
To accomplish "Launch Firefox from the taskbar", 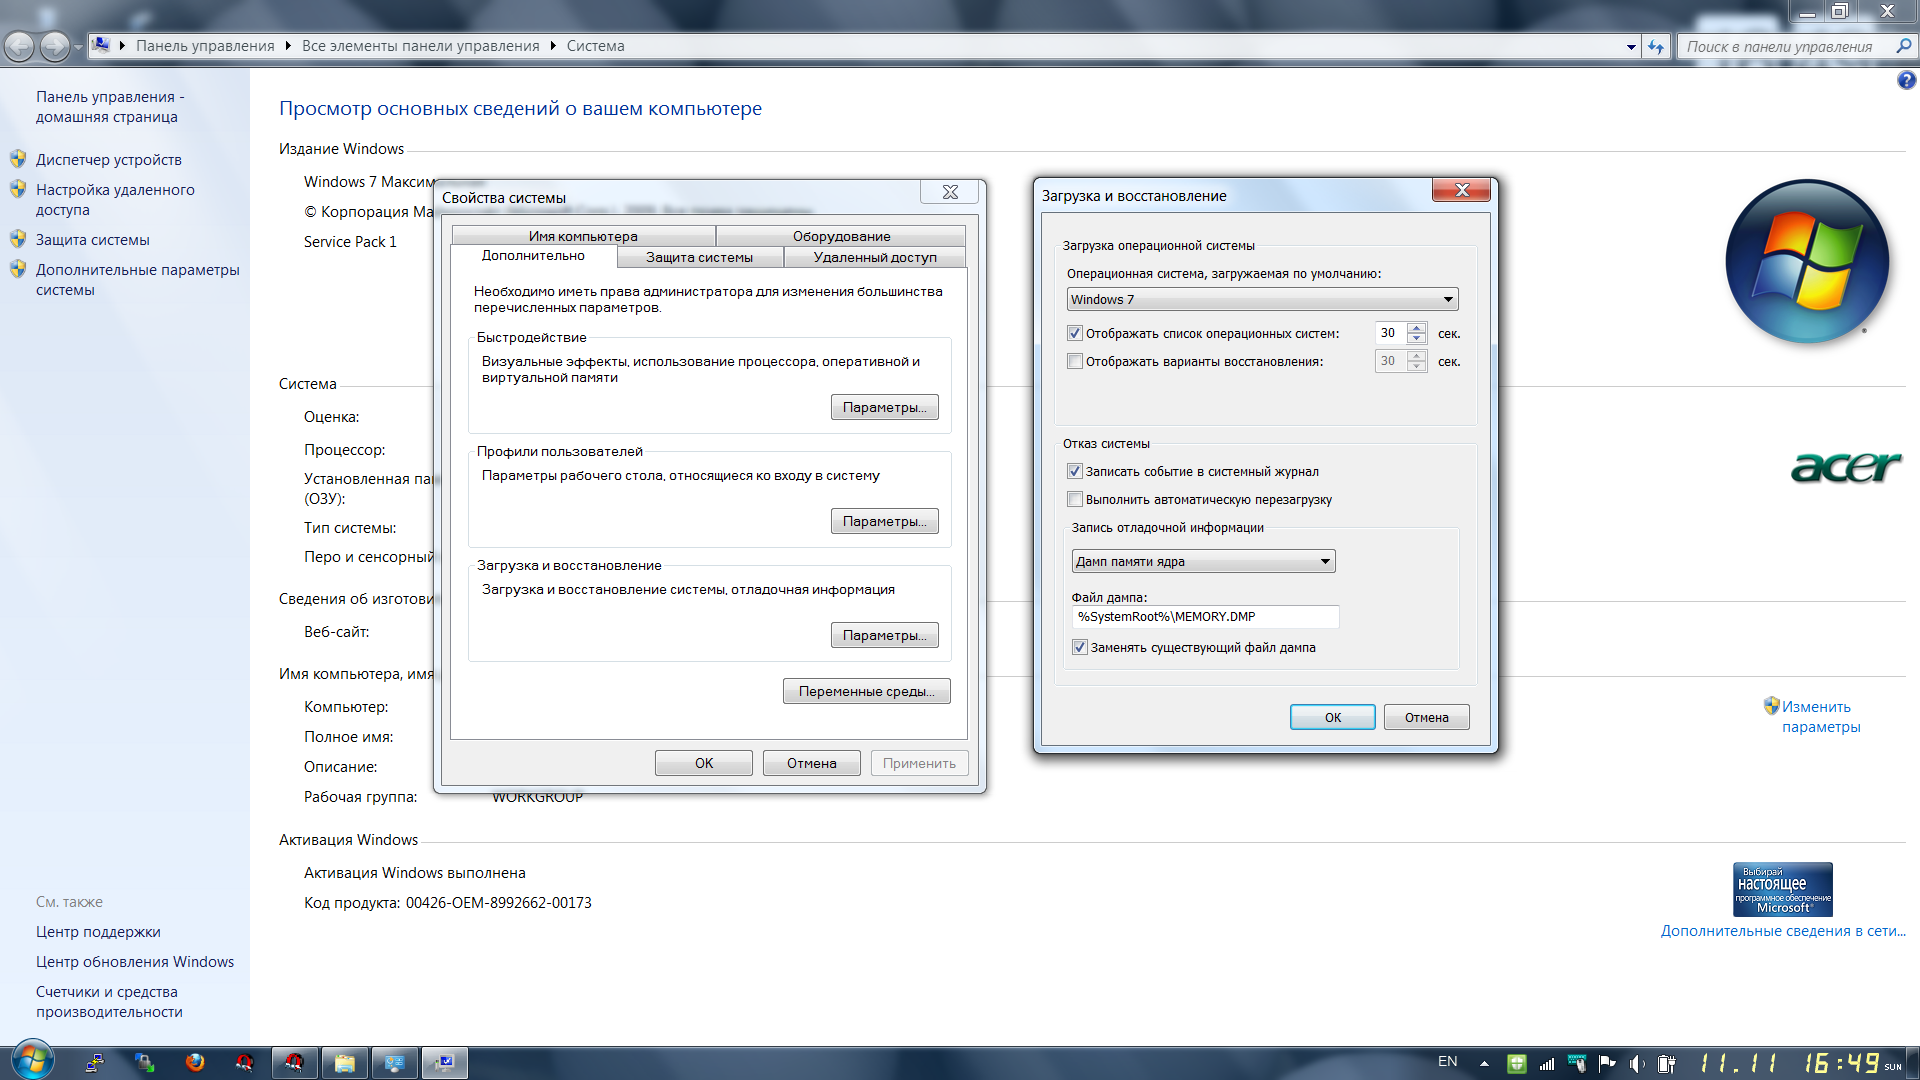I will click(x=195, y=1062).
